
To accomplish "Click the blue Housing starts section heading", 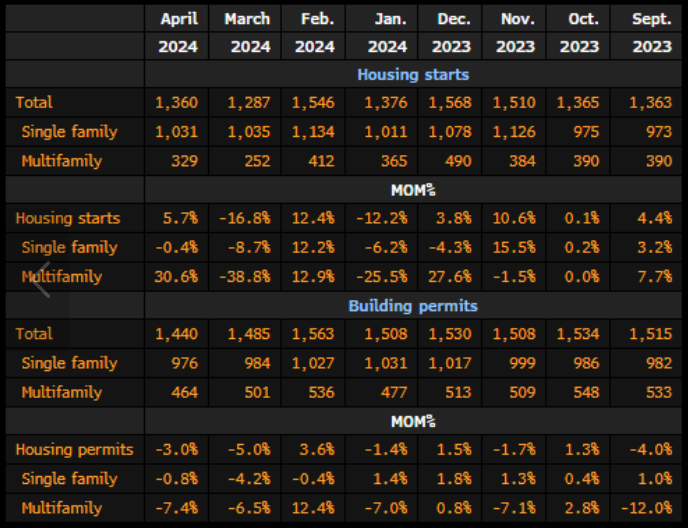I will click(413, 74).
